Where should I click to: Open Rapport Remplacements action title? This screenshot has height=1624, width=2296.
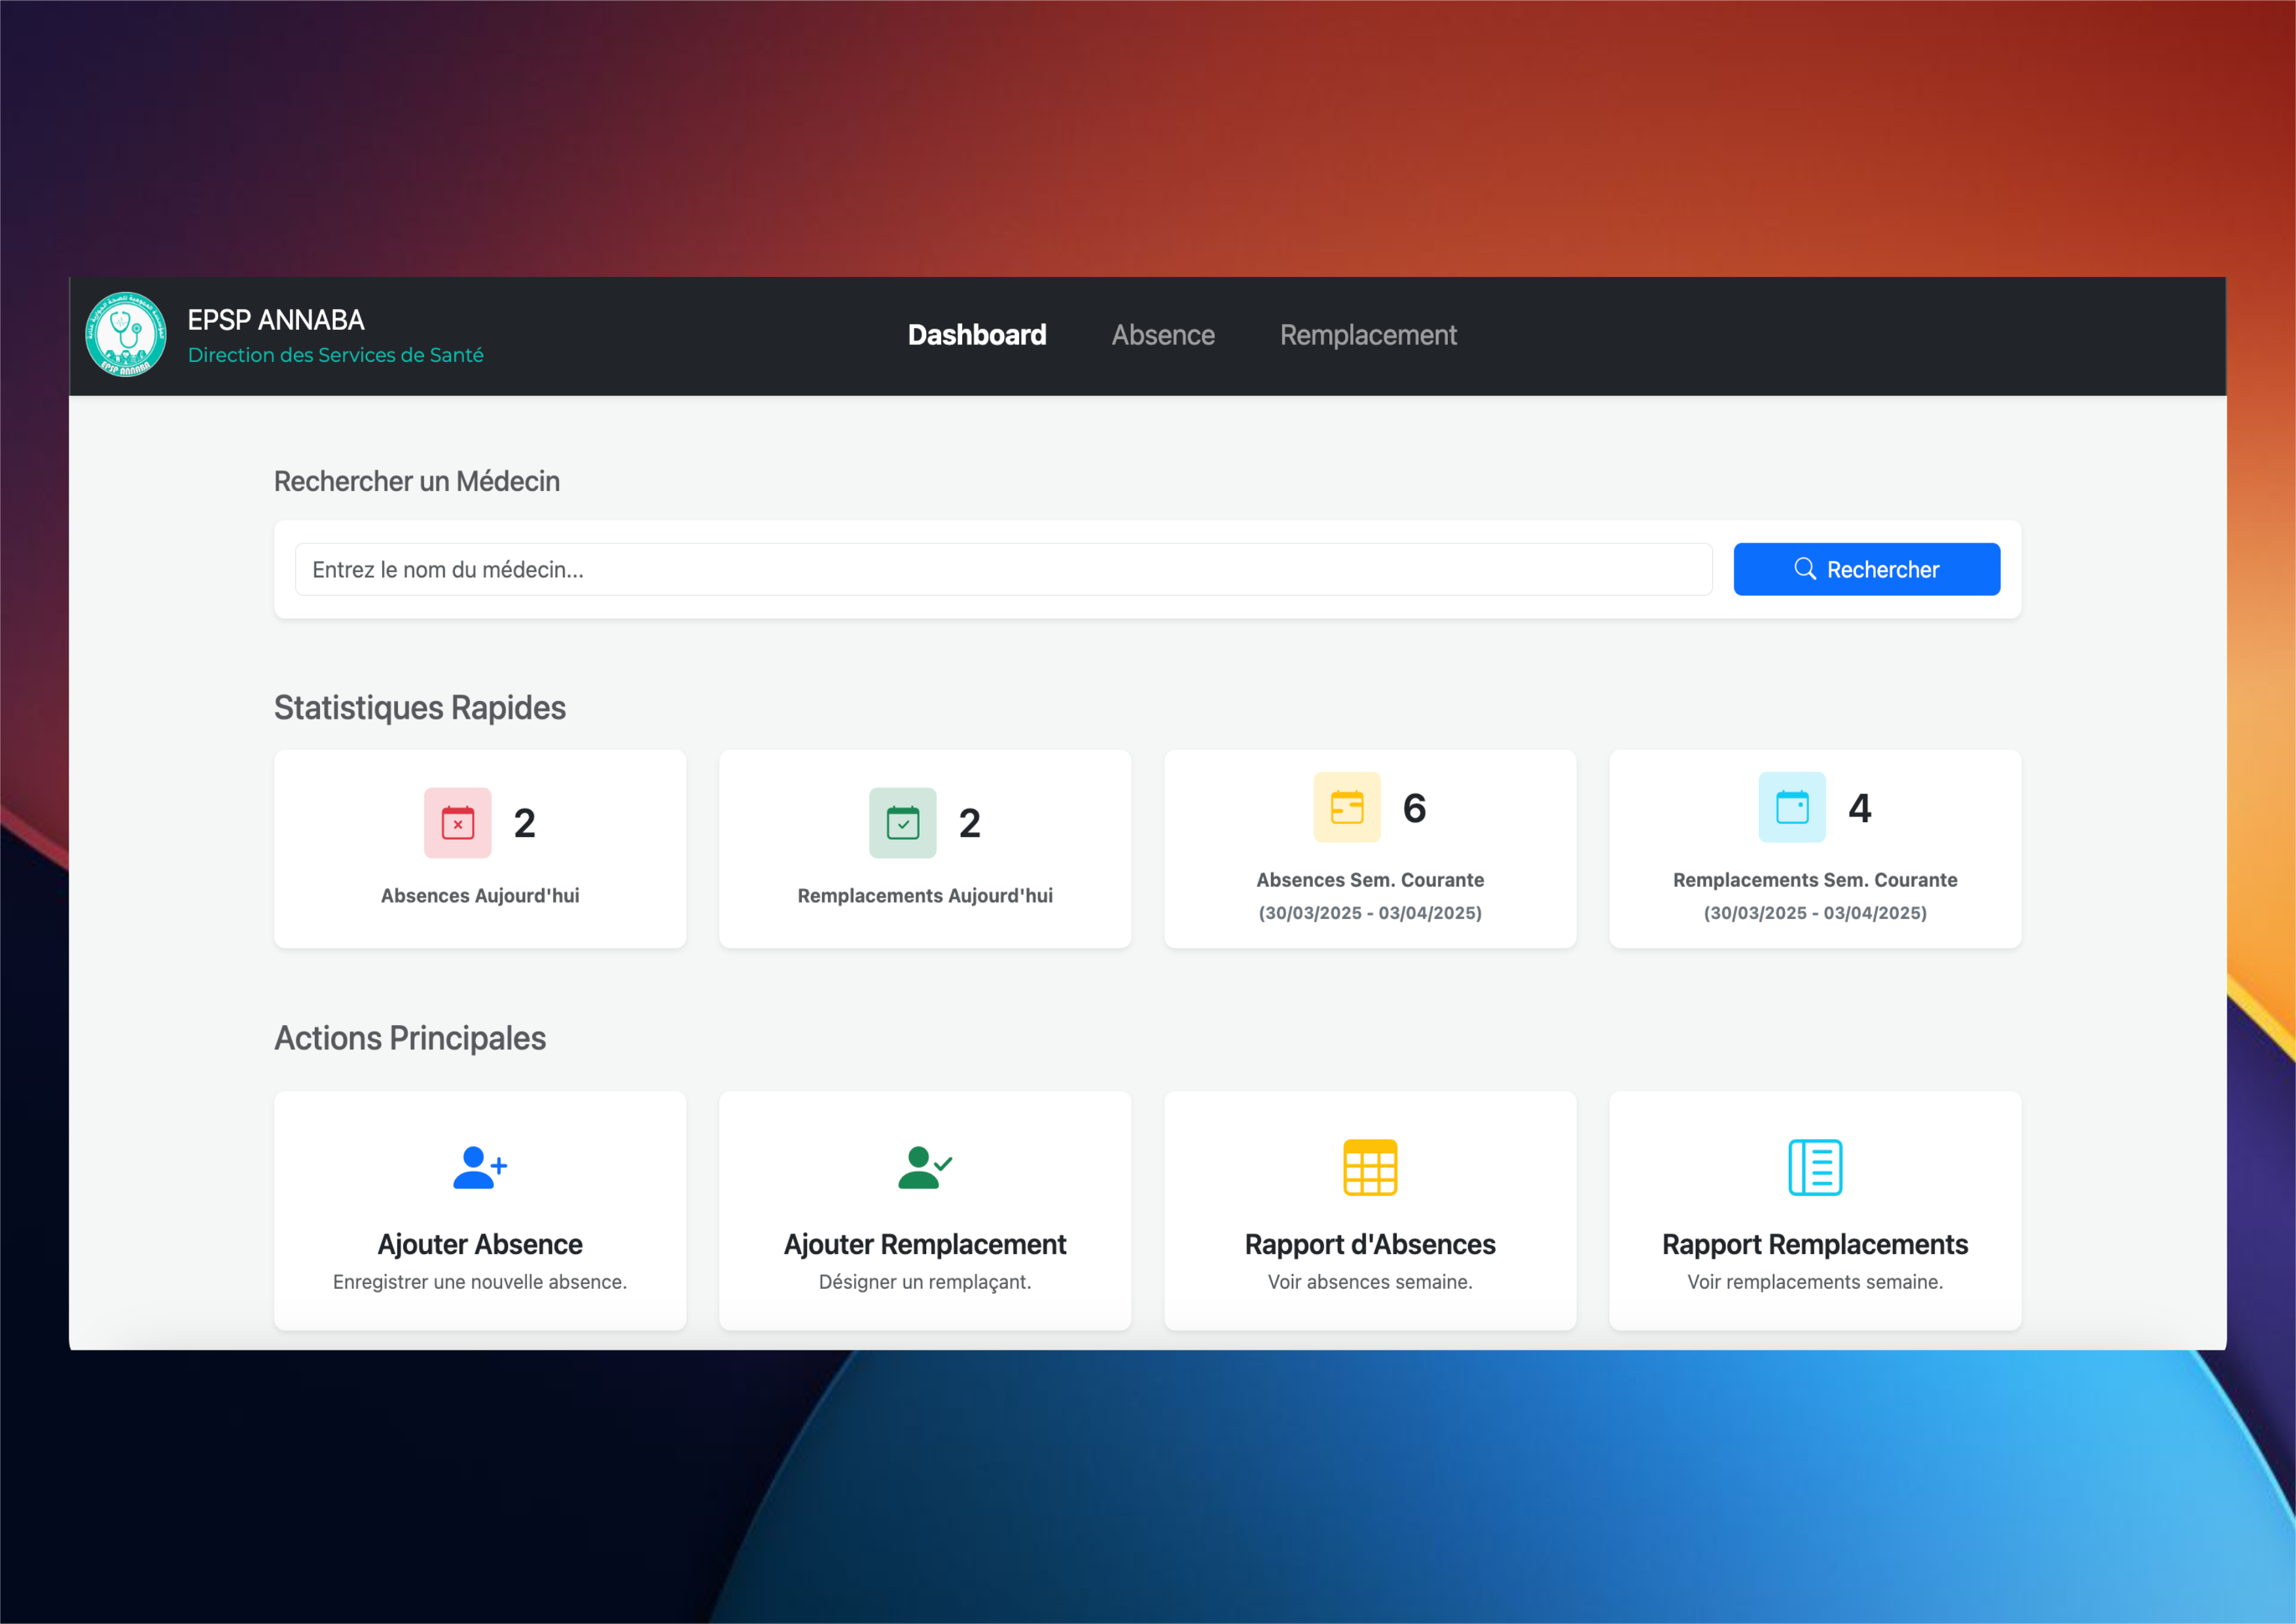[1814, 1244]
